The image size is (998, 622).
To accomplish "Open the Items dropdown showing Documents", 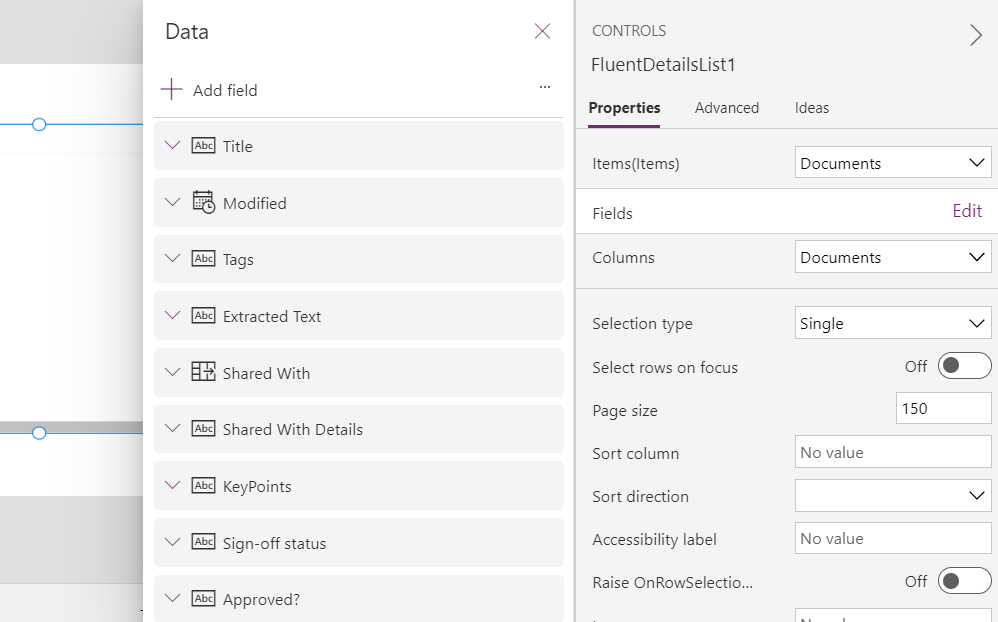I will 892,162.
